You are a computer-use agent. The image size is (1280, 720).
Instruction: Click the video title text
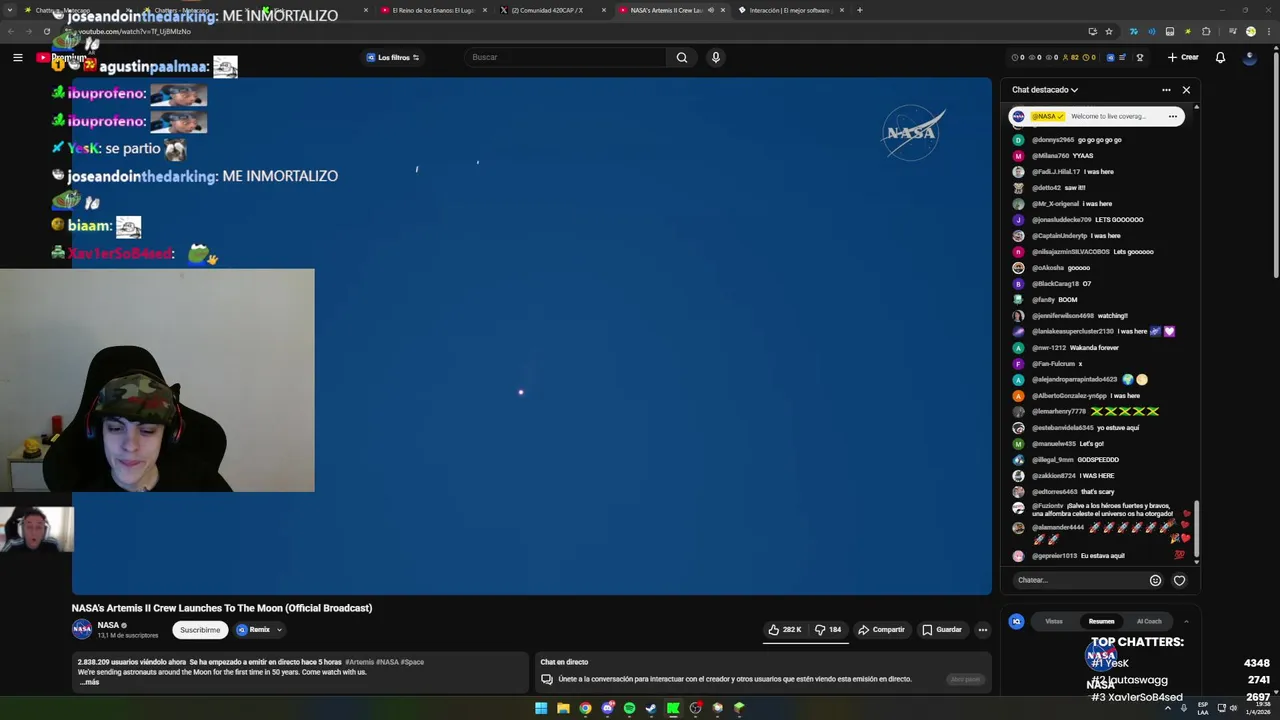[x=222, y=608]
